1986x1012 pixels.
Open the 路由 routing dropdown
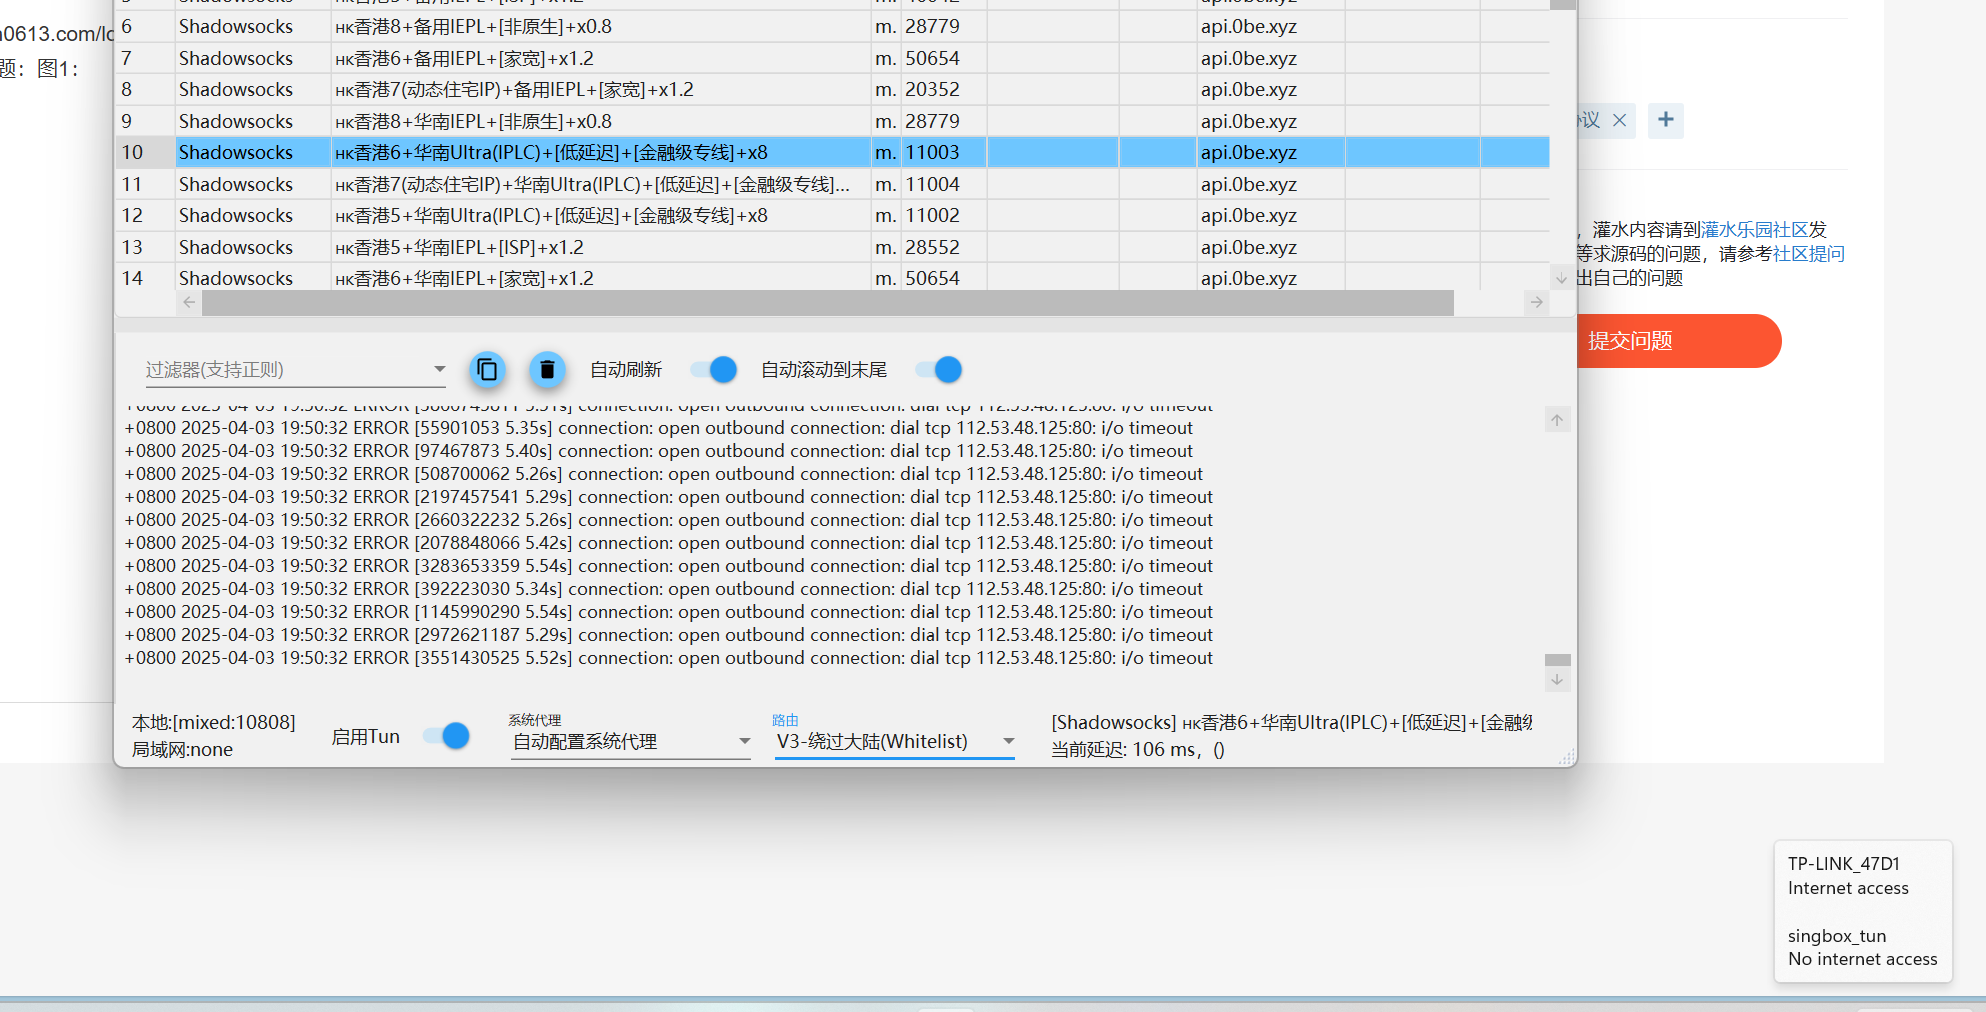point(895,742)
